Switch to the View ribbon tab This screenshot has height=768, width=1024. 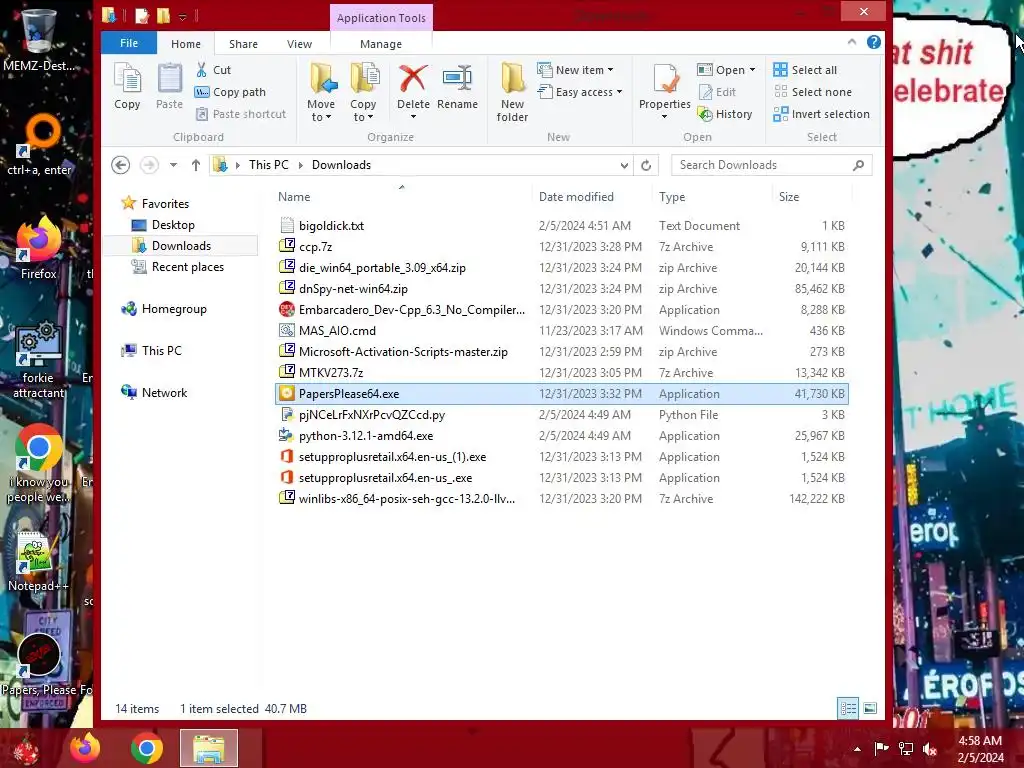coord(299,44)
